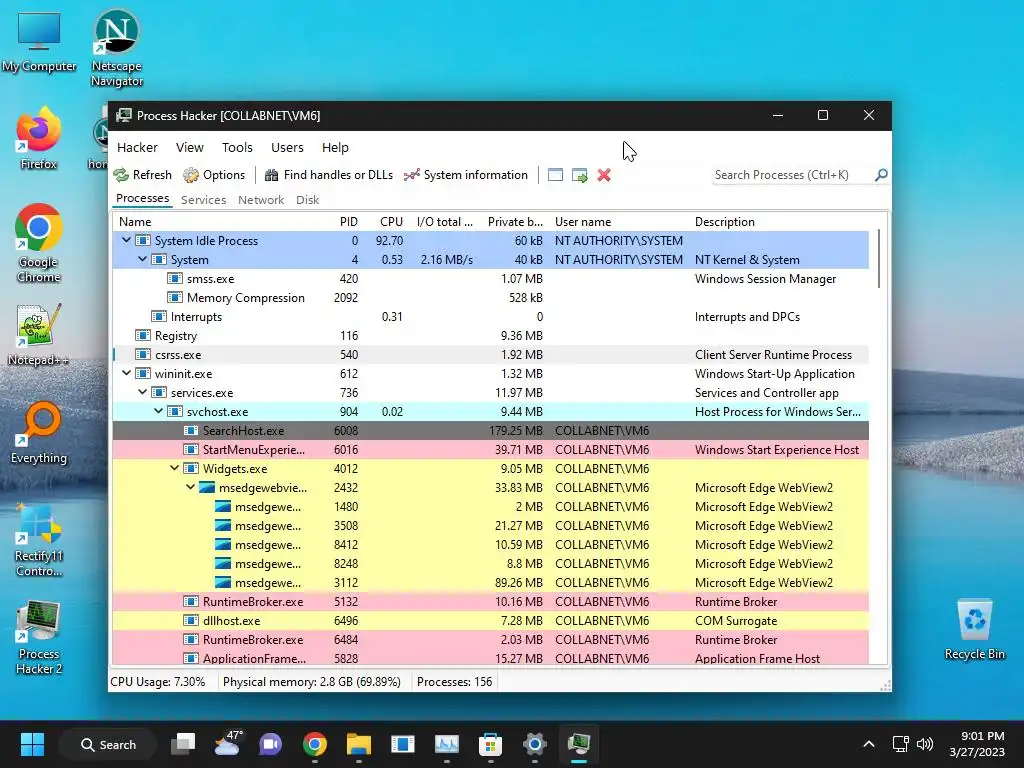The image size is (1024, 768).
Task: Collapse the System Idle Process tree node
Action: (x=127, y=240)
